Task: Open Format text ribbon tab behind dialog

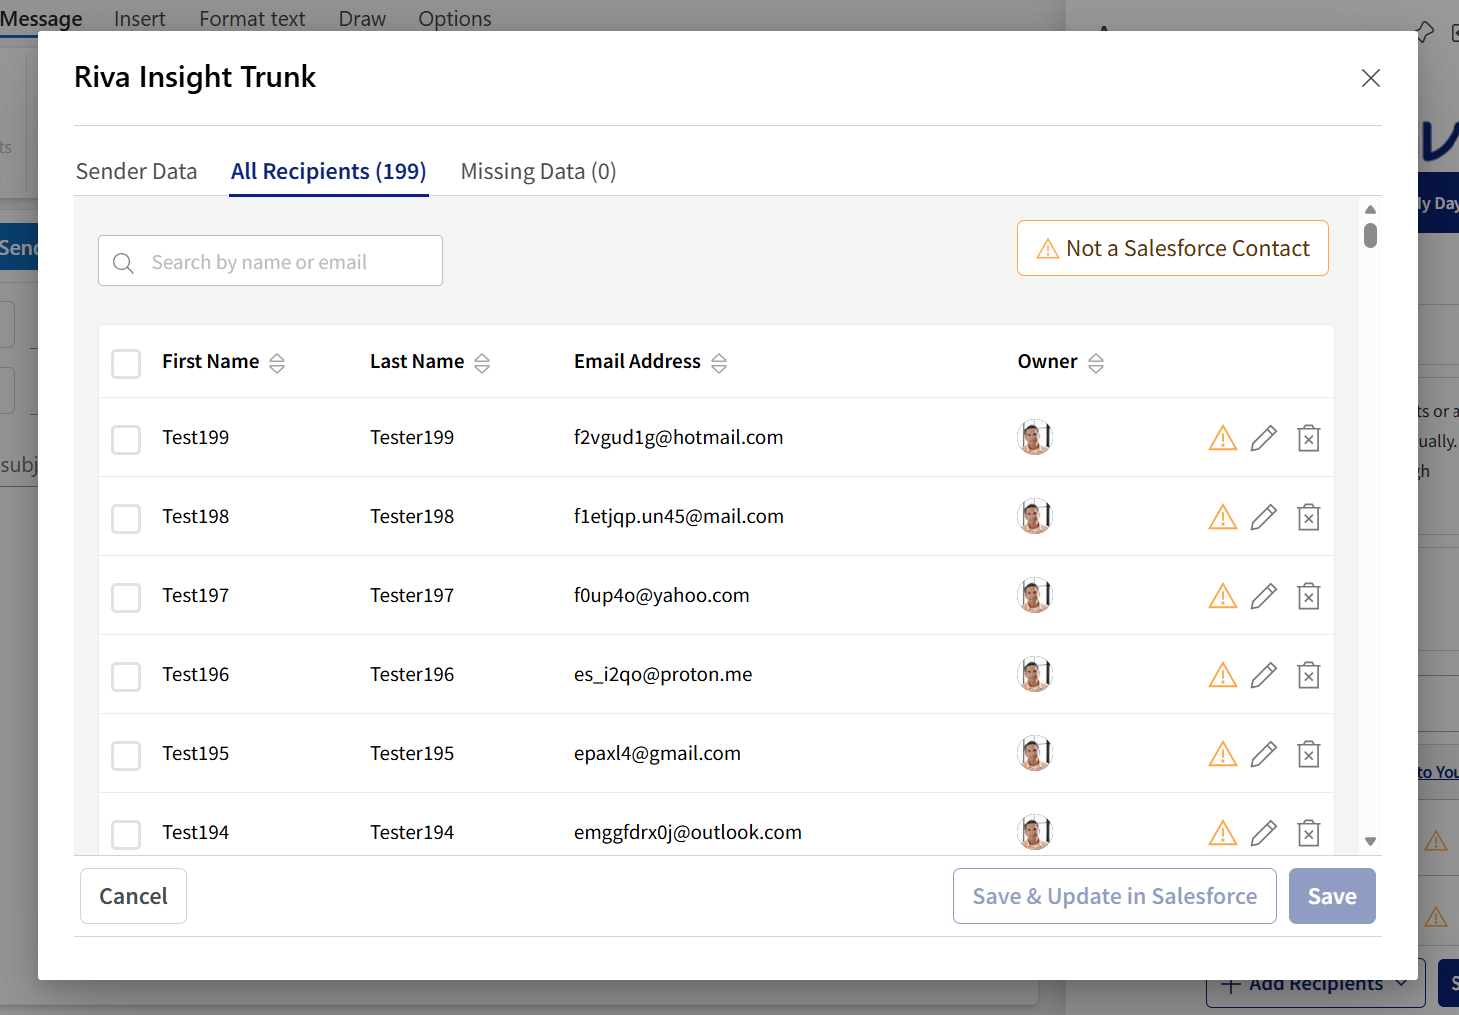Action: 252,19
